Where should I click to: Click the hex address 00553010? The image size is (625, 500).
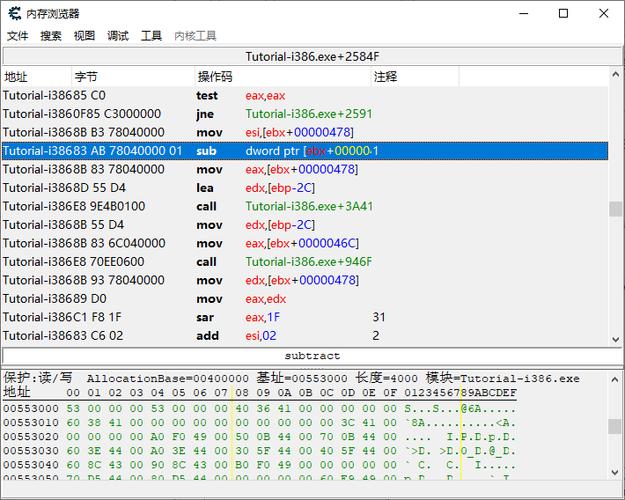pos(31,423)
